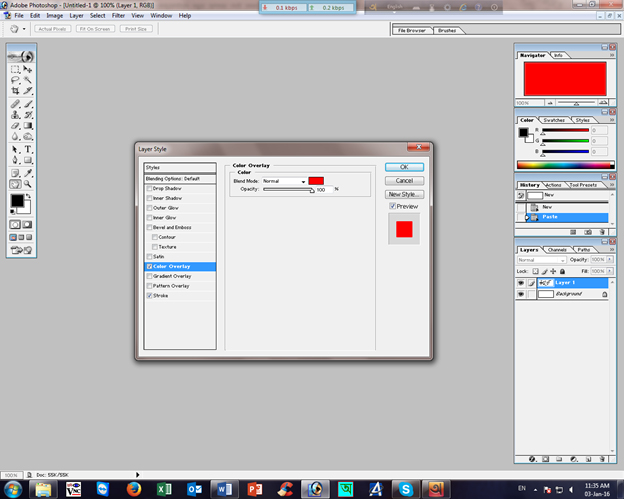
Task: Enable the Bevel and Emboss checkbox
Action: point(150,227)
